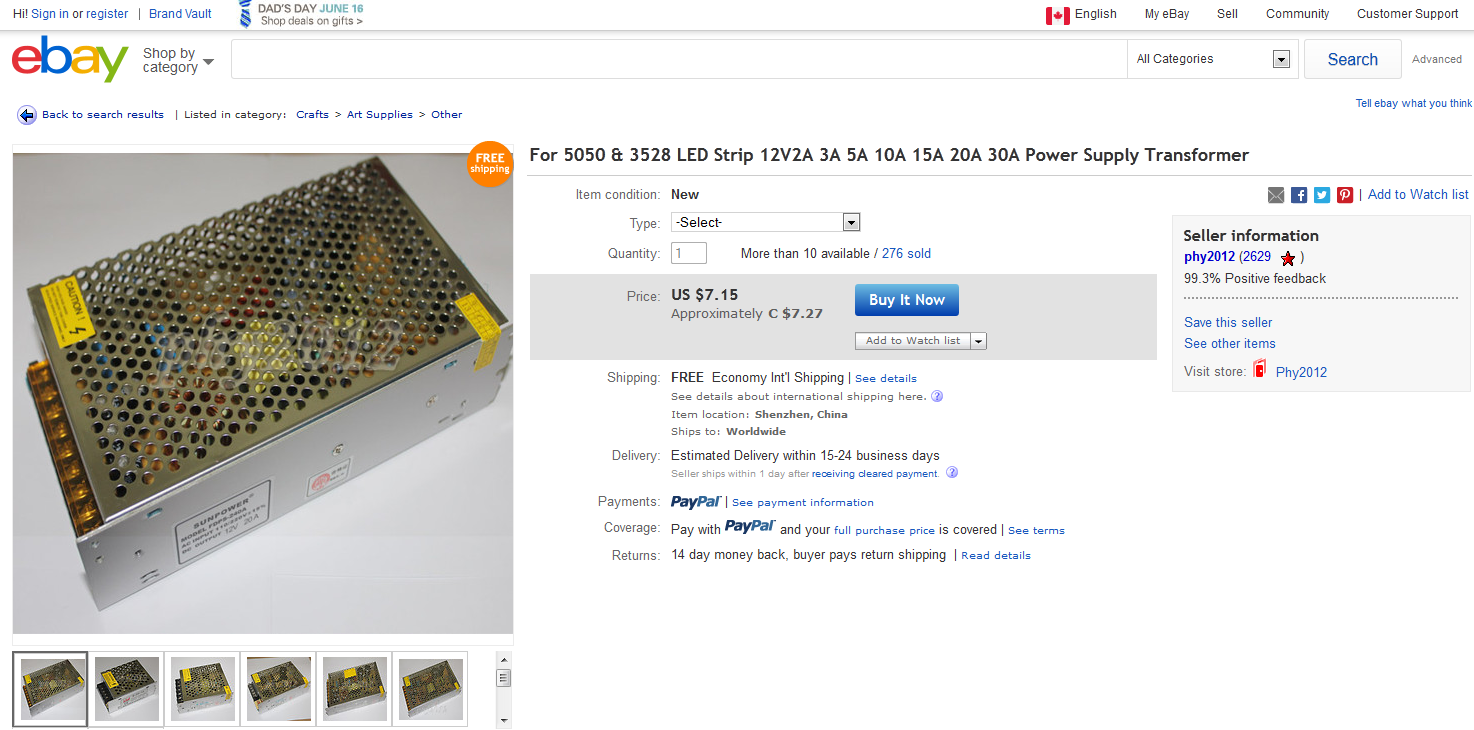Share this item on Facebook

(1299, 195)
